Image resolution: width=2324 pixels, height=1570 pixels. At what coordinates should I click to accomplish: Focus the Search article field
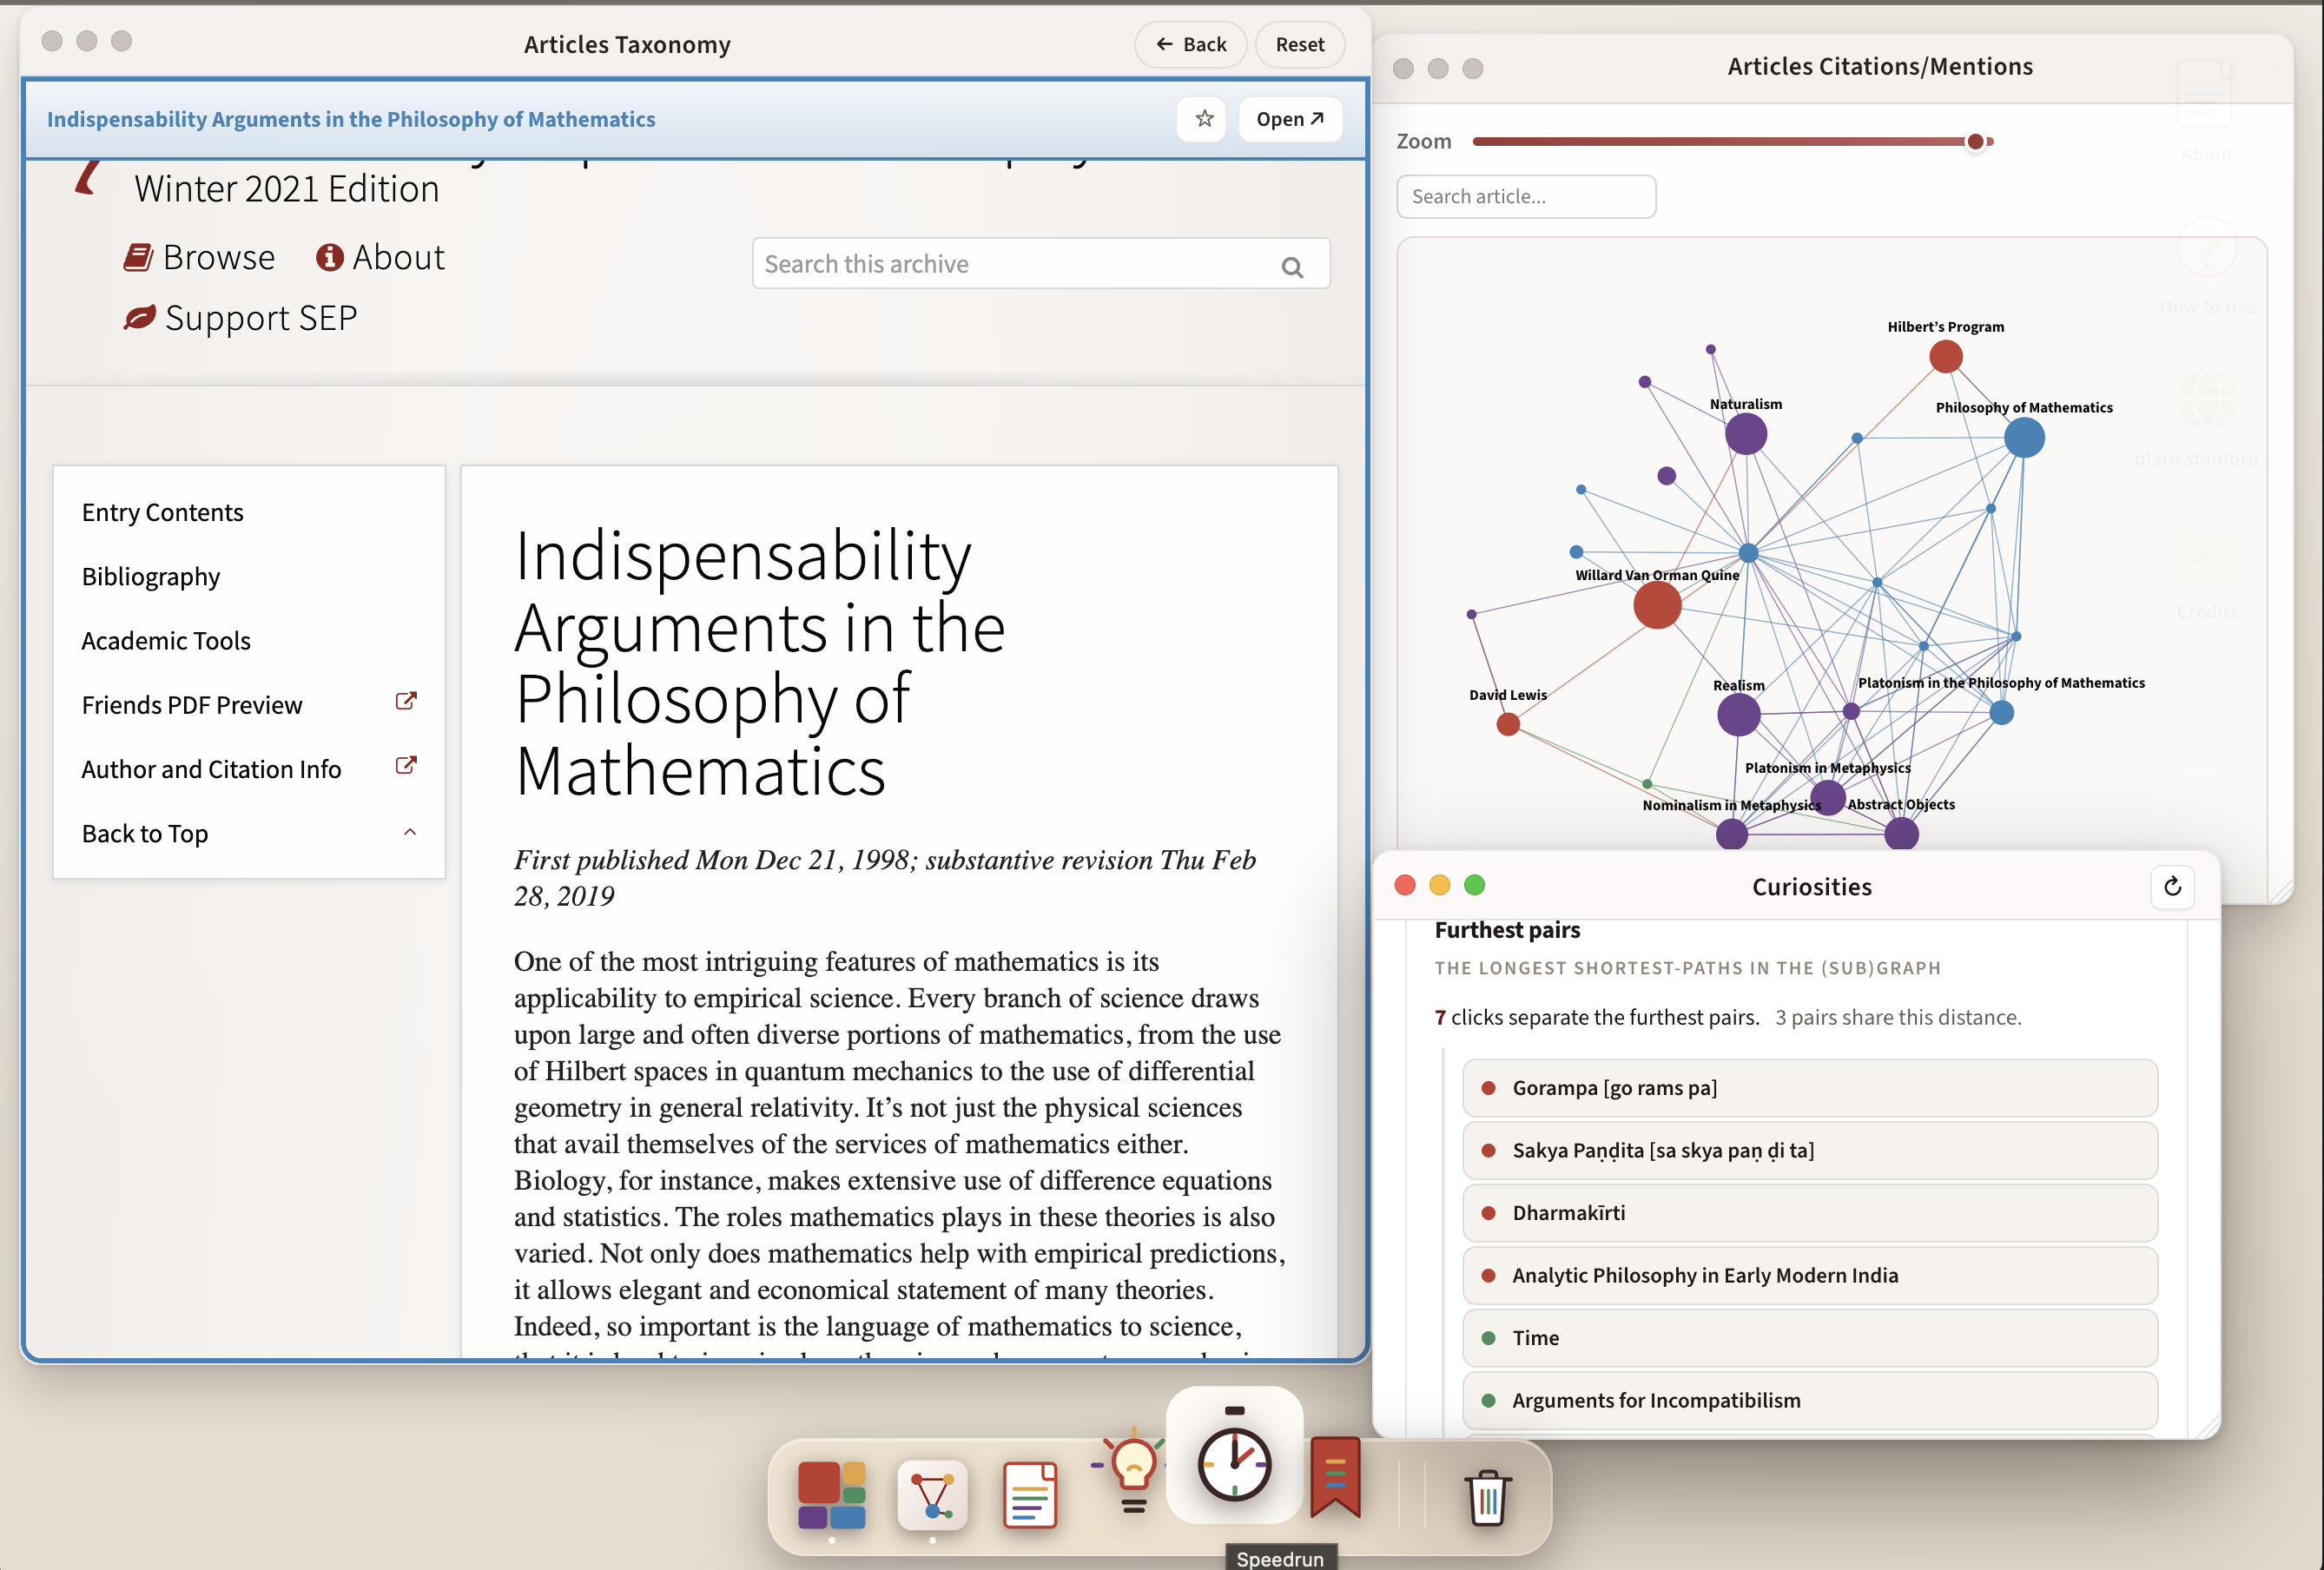(1526, 197)
